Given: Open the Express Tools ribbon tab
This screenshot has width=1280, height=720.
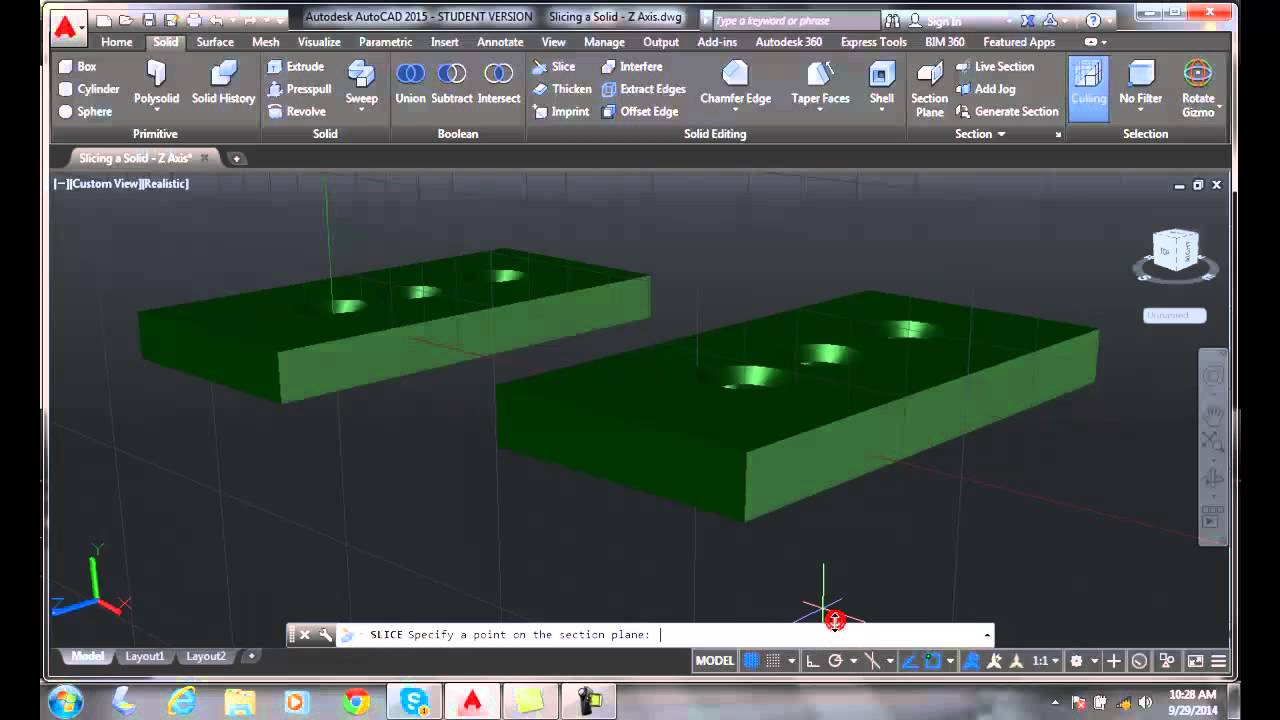Looking at the screenshot, I should point(873,42).
